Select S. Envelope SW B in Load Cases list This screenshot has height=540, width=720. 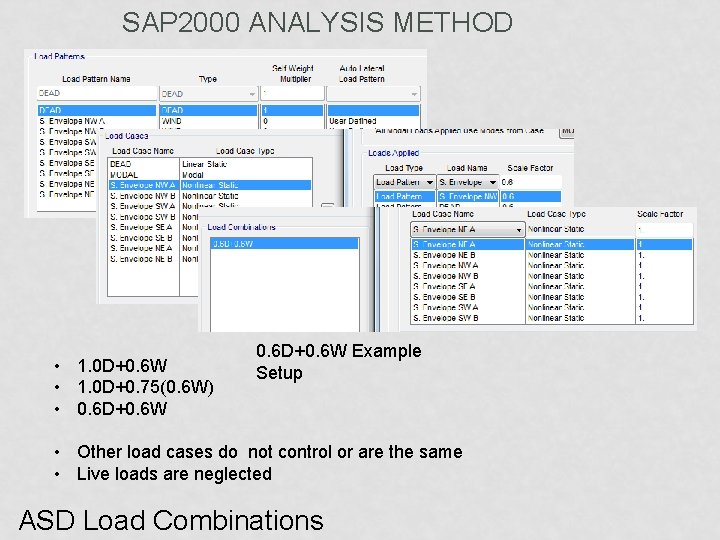pos(143,217)
